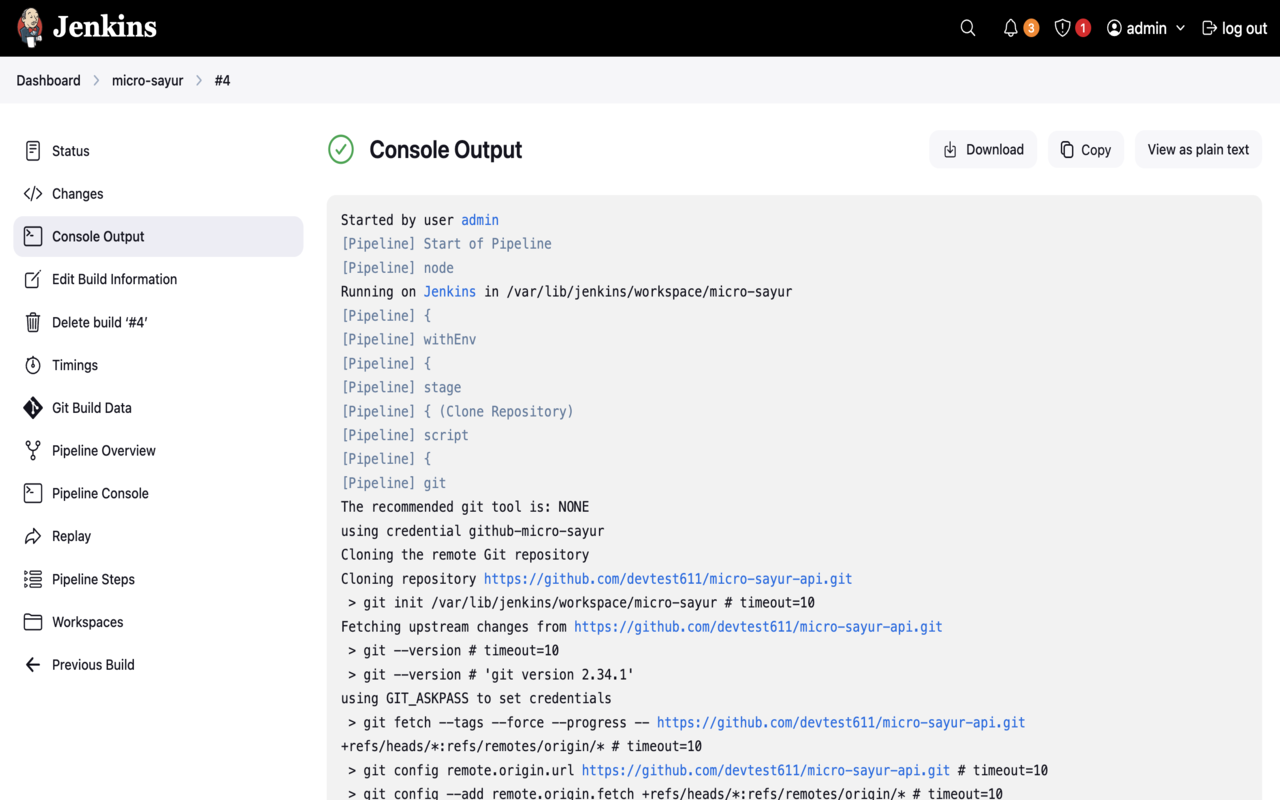Expand the admin user dropdown chevron

click(x=1180, y=28)
